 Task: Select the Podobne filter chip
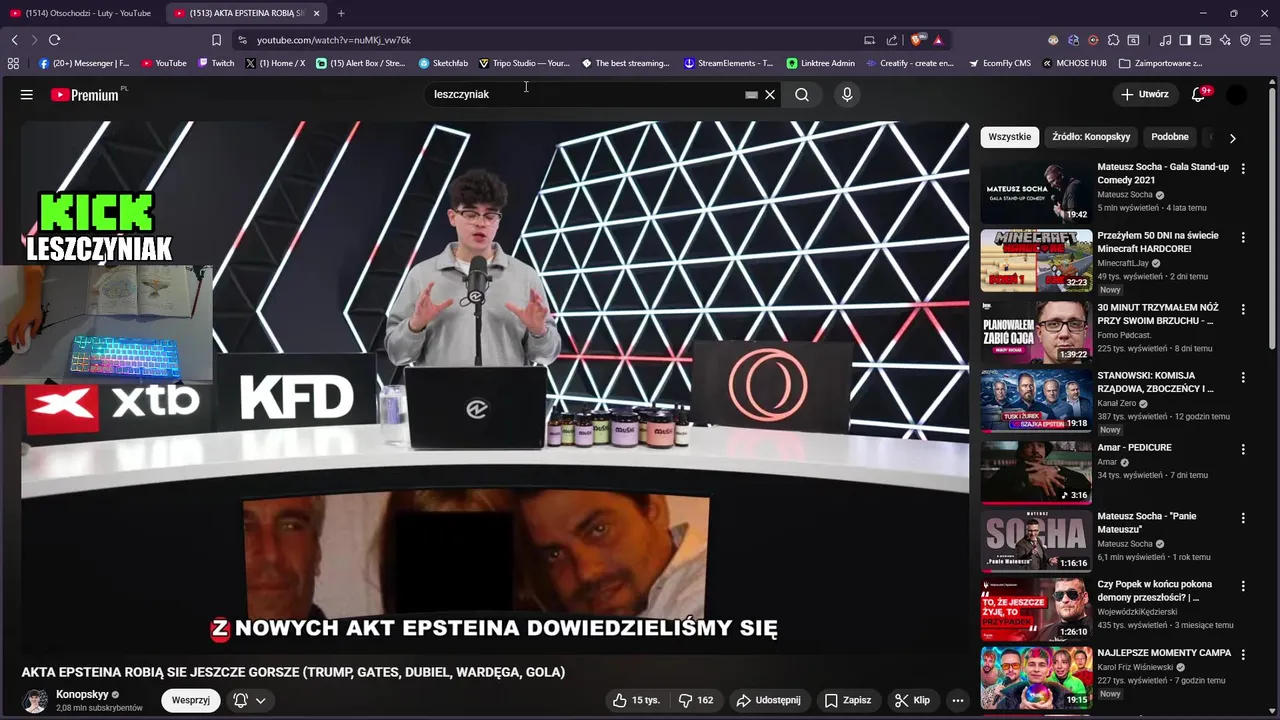pyautogui.click(x=1170, y=137)
